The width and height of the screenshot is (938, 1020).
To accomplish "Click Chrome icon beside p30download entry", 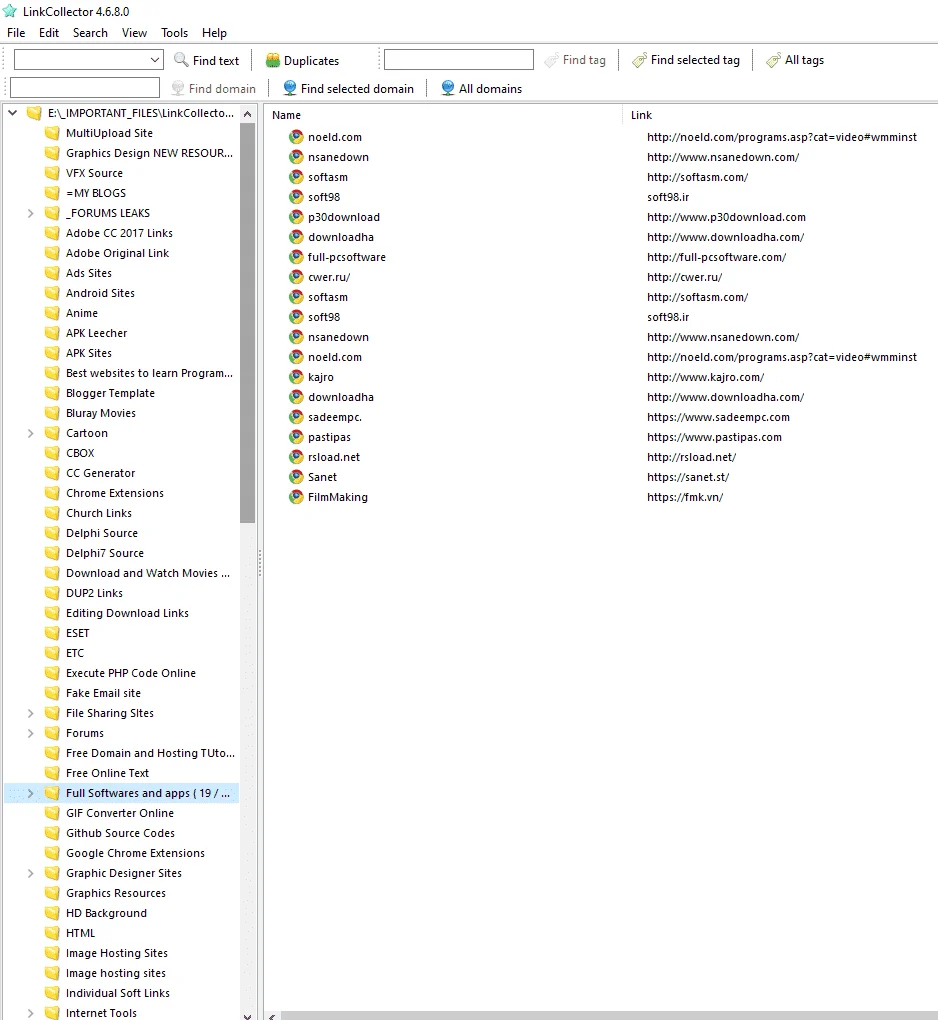I will click(x=297, y=217).
